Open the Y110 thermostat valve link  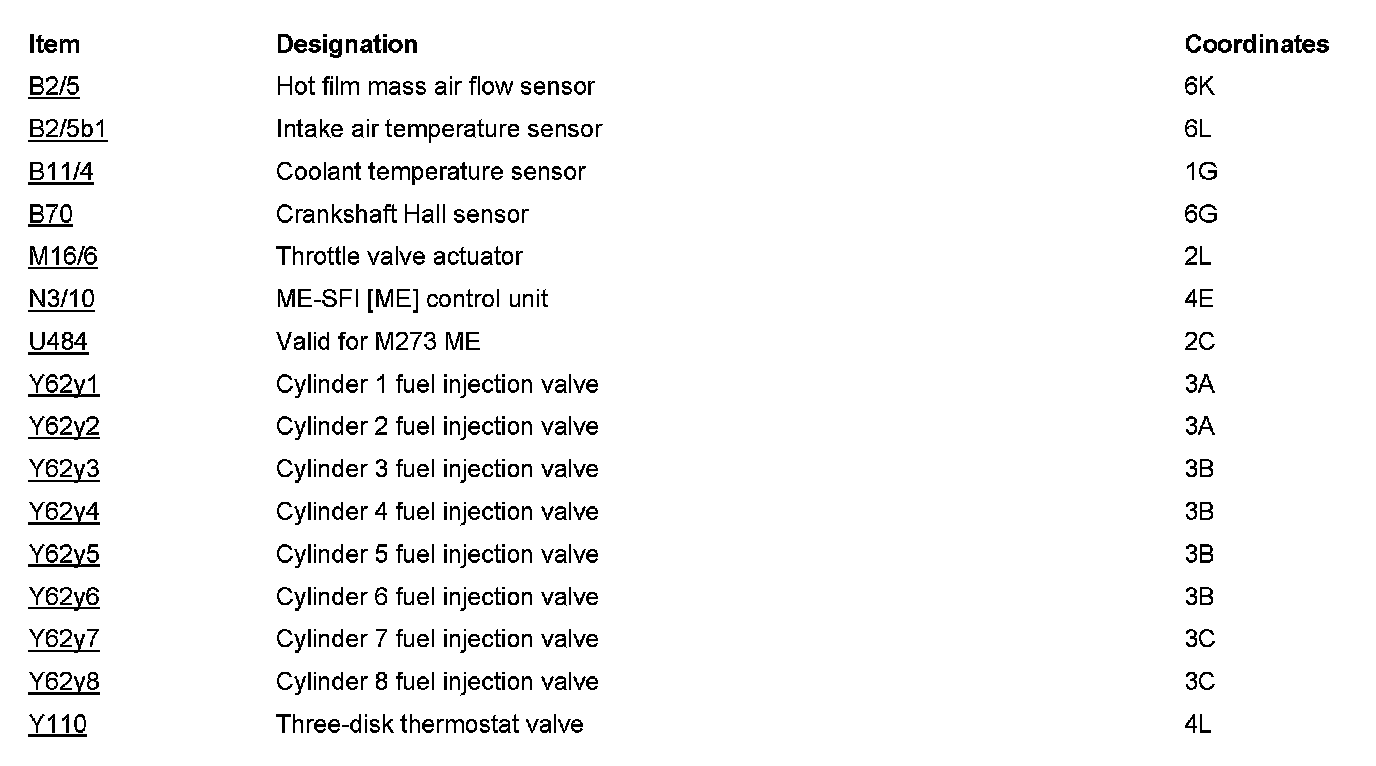(58, 724)
